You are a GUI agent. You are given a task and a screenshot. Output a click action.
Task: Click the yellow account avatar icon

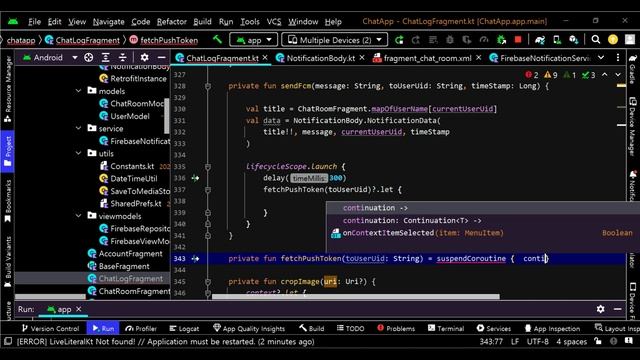tap(613, 40)
